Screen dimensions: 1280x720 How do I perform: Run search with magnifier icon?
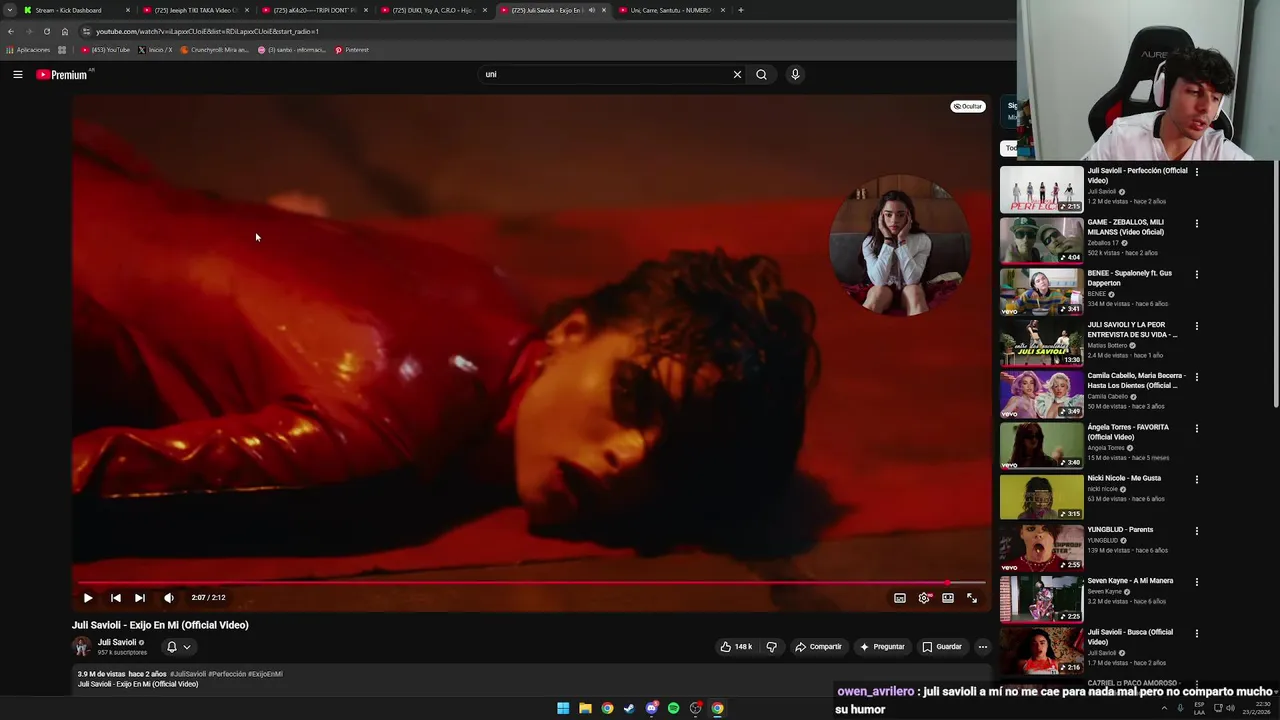click(x=761, y=74)
